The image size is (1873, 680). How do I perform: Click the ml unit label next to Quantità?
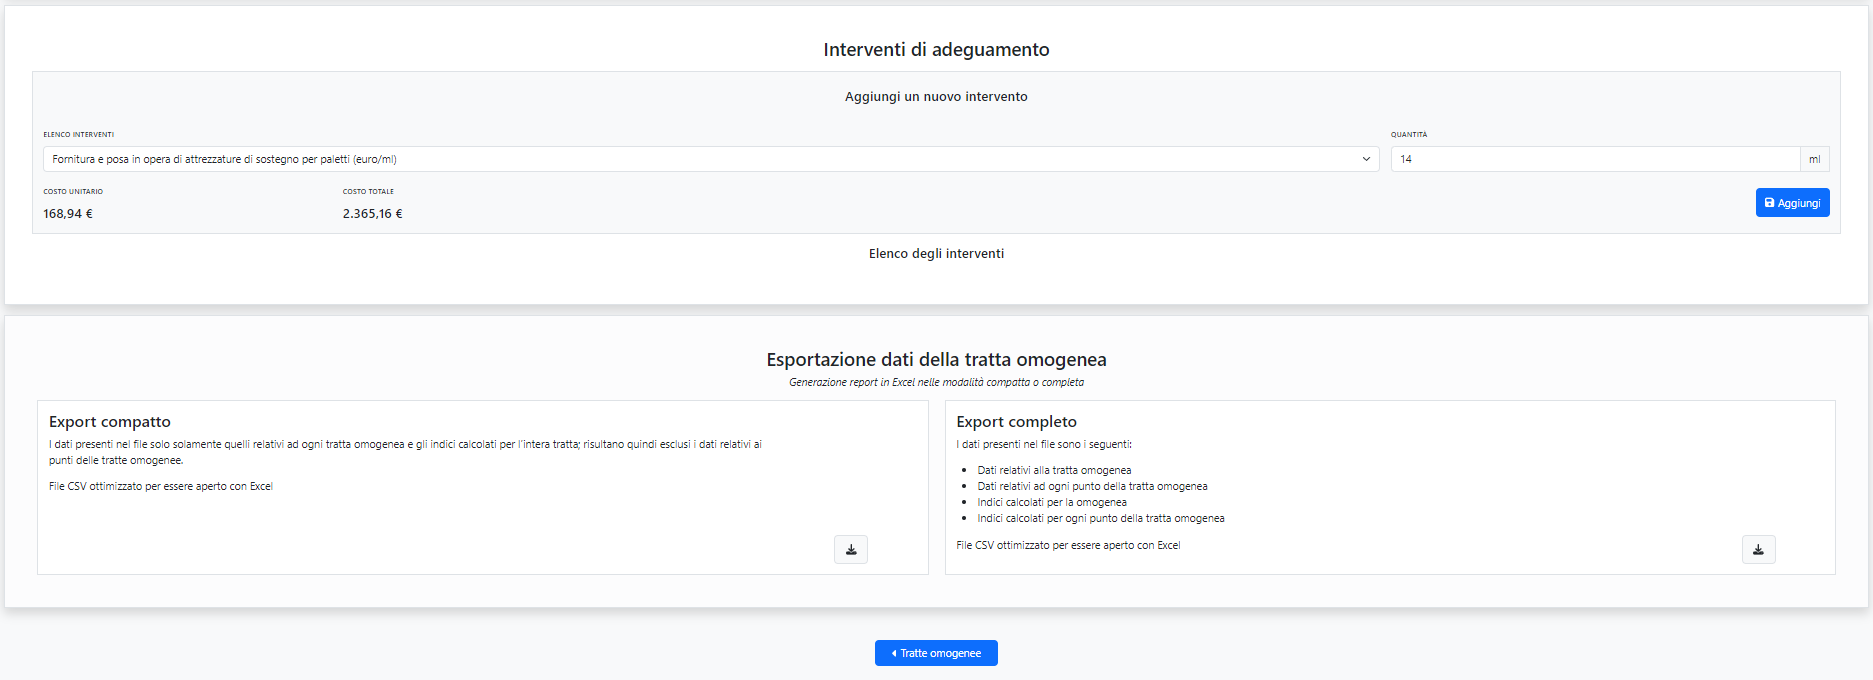(x=1814, y=159)
